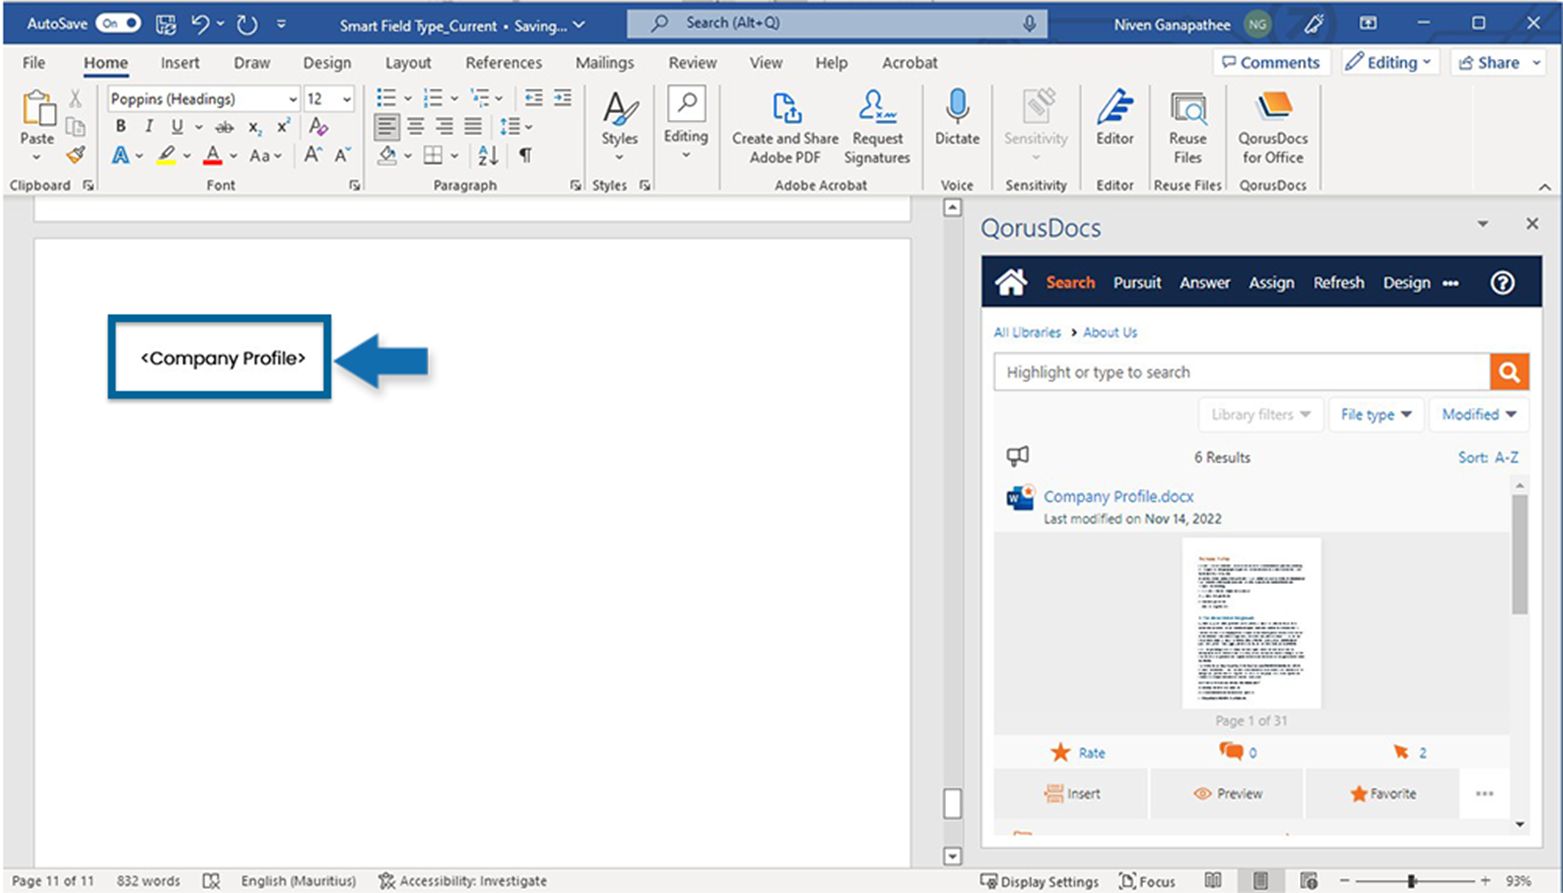Expand the File type filter dropdown

click(x=1375, y=414)
